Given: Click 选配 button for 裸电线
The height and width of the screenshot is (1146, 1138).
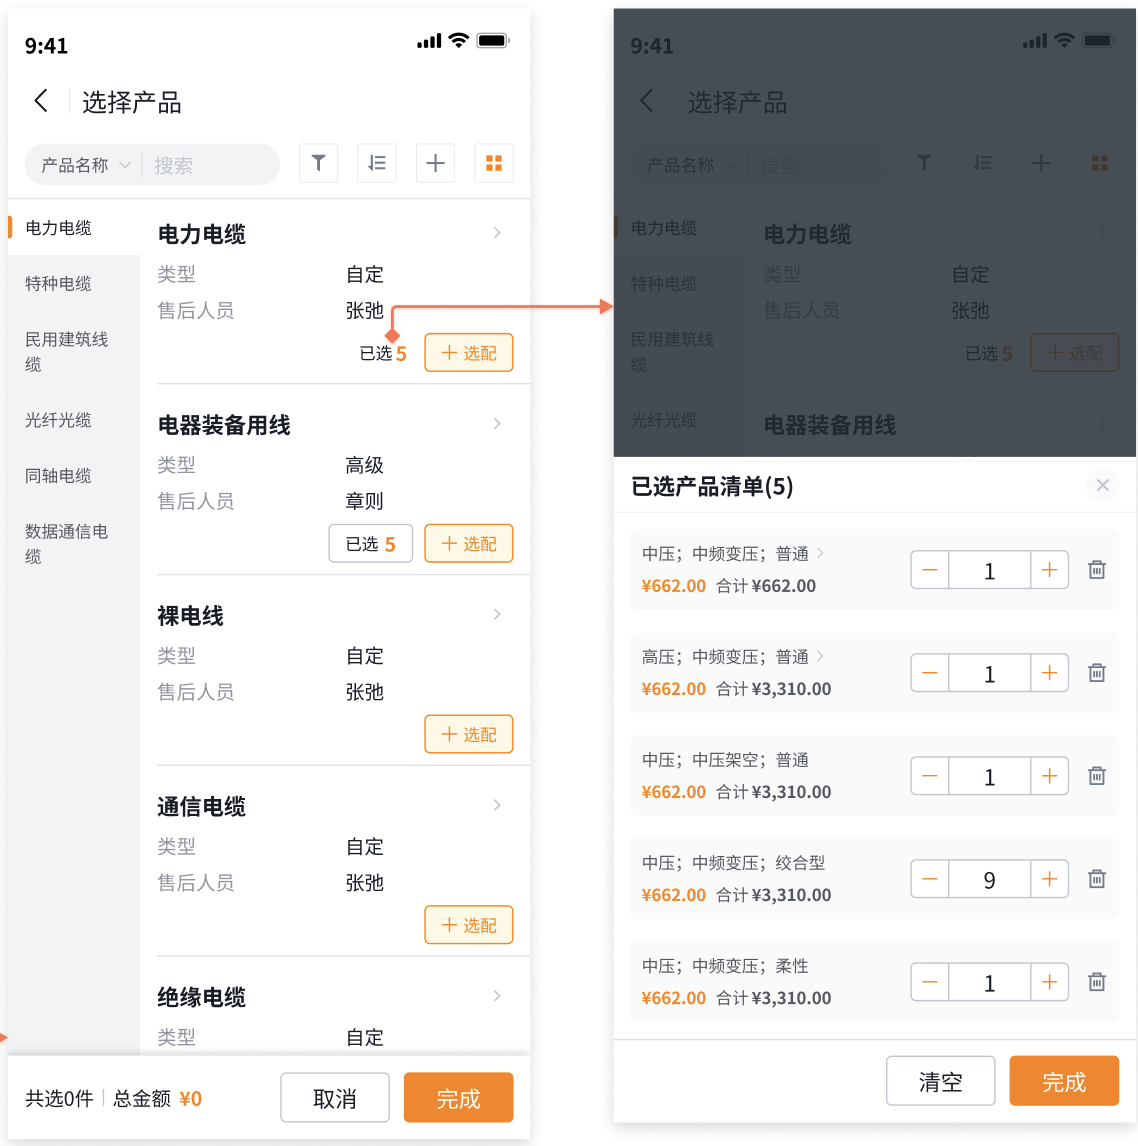Looking at the screenshot, I should click(469, 735).
